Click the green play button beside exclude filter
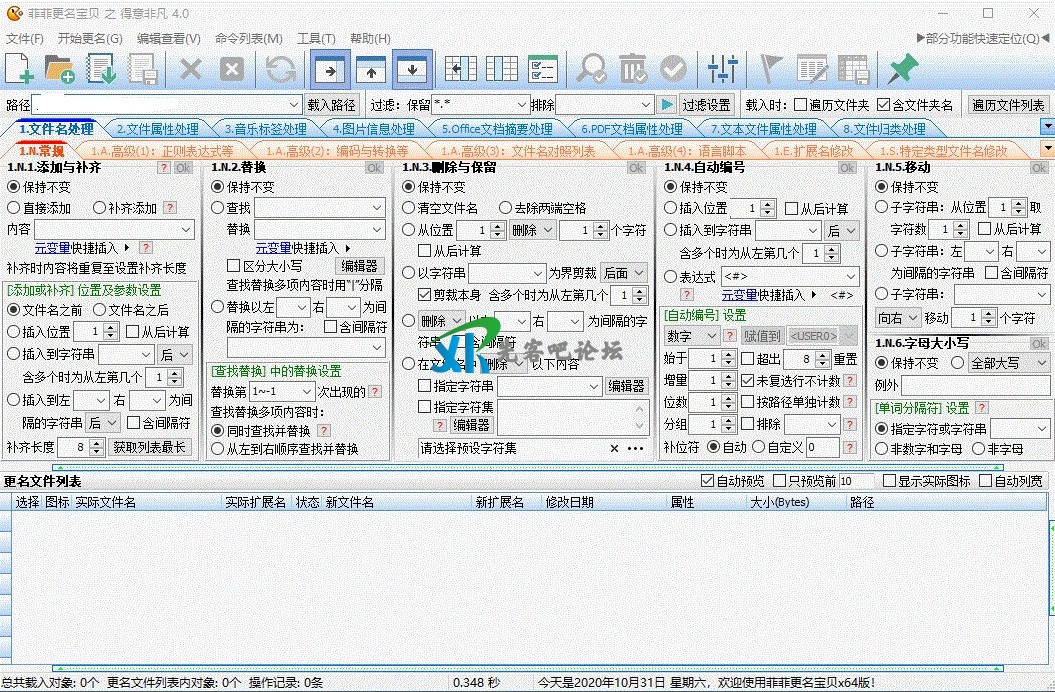Viewport: 1055px width, 692px height. click(667, 105)
